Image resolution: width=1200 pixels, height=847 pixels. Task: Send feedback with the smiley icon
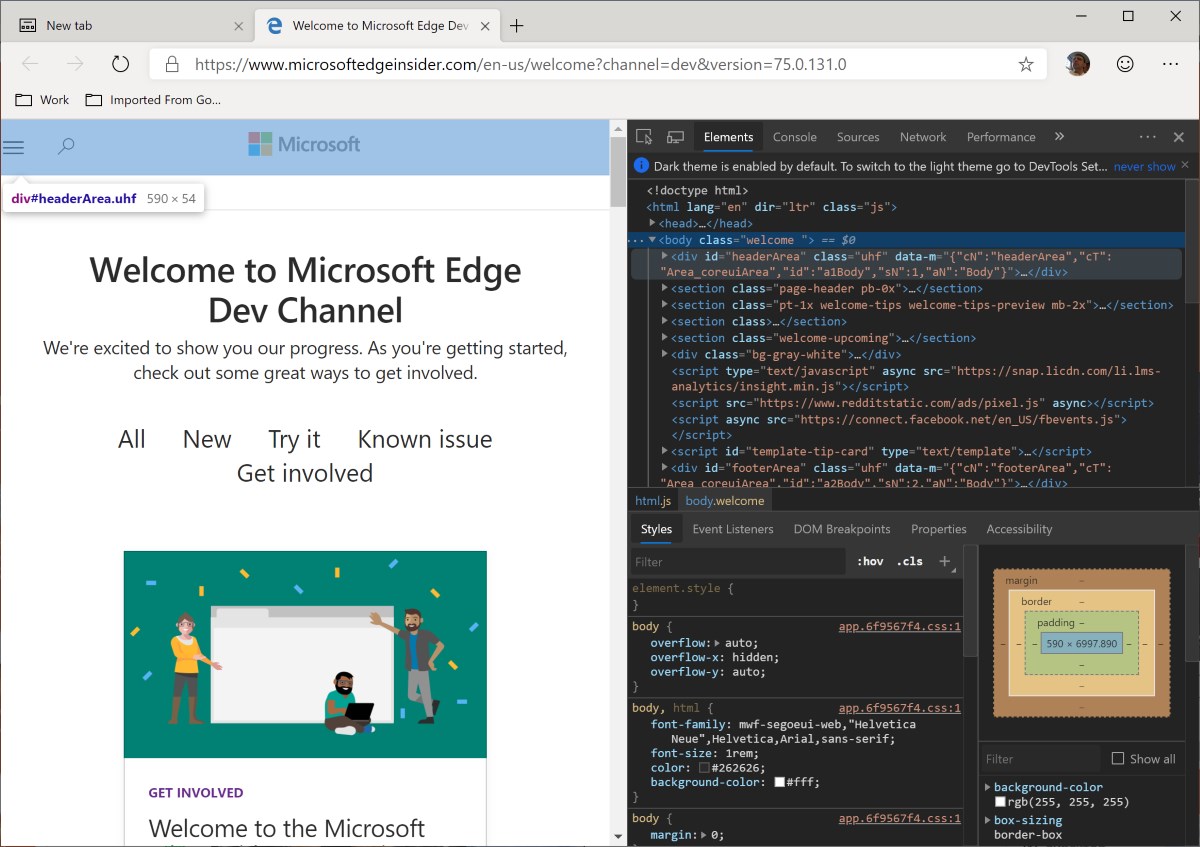(x=1125, y=64)
